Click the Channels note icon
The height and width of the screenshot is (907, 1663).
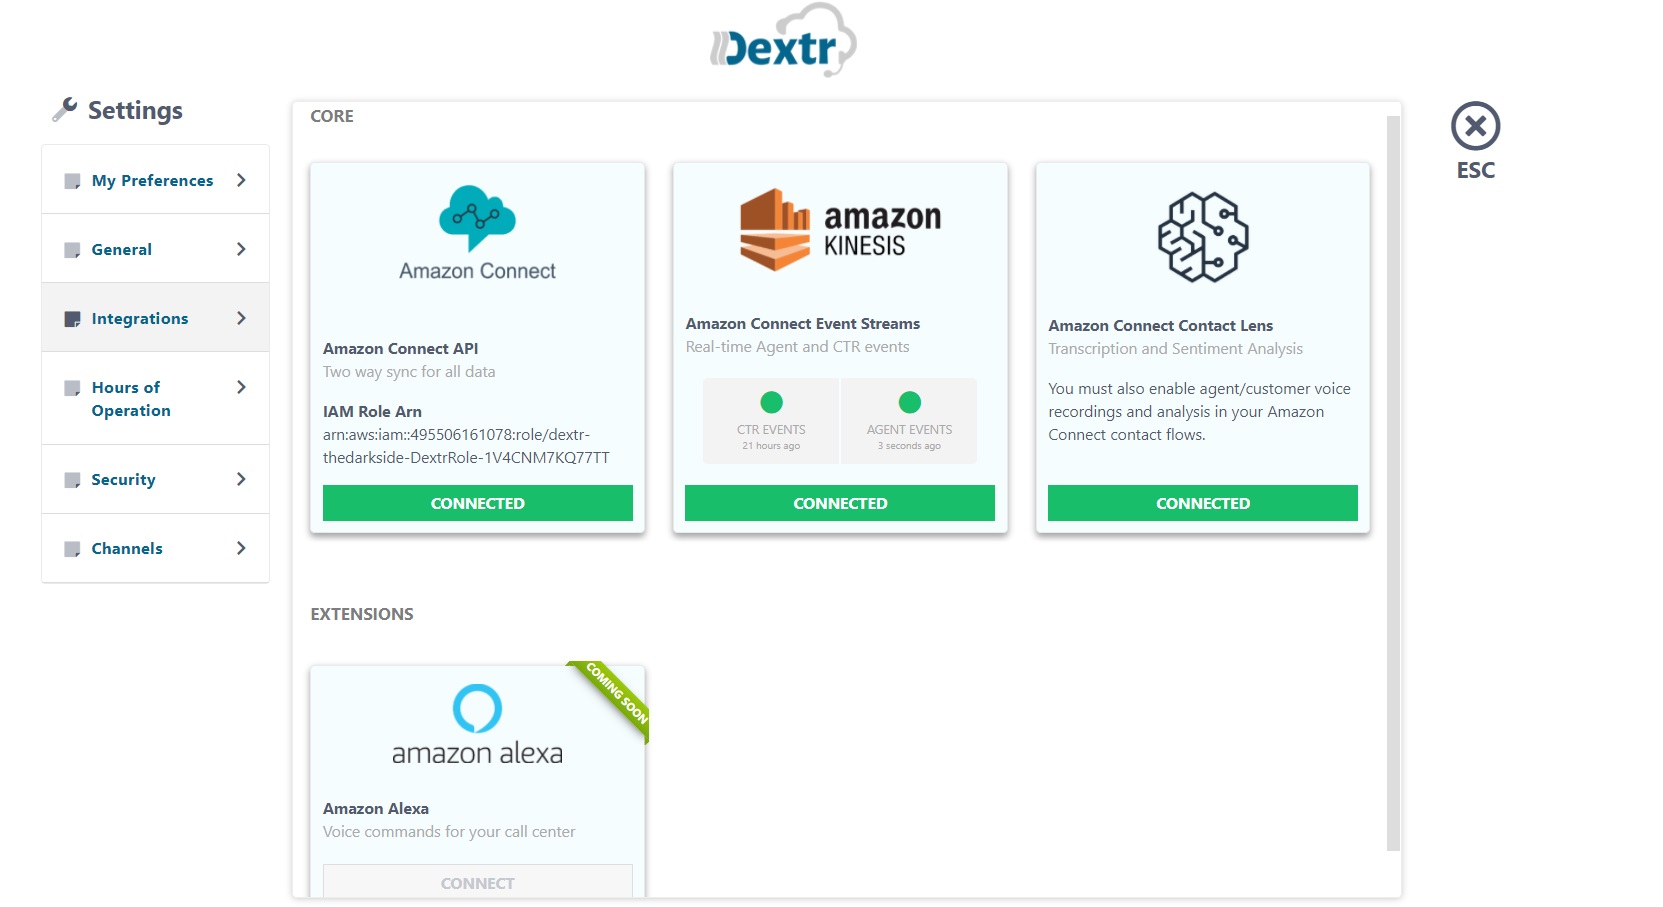point(72,549)
